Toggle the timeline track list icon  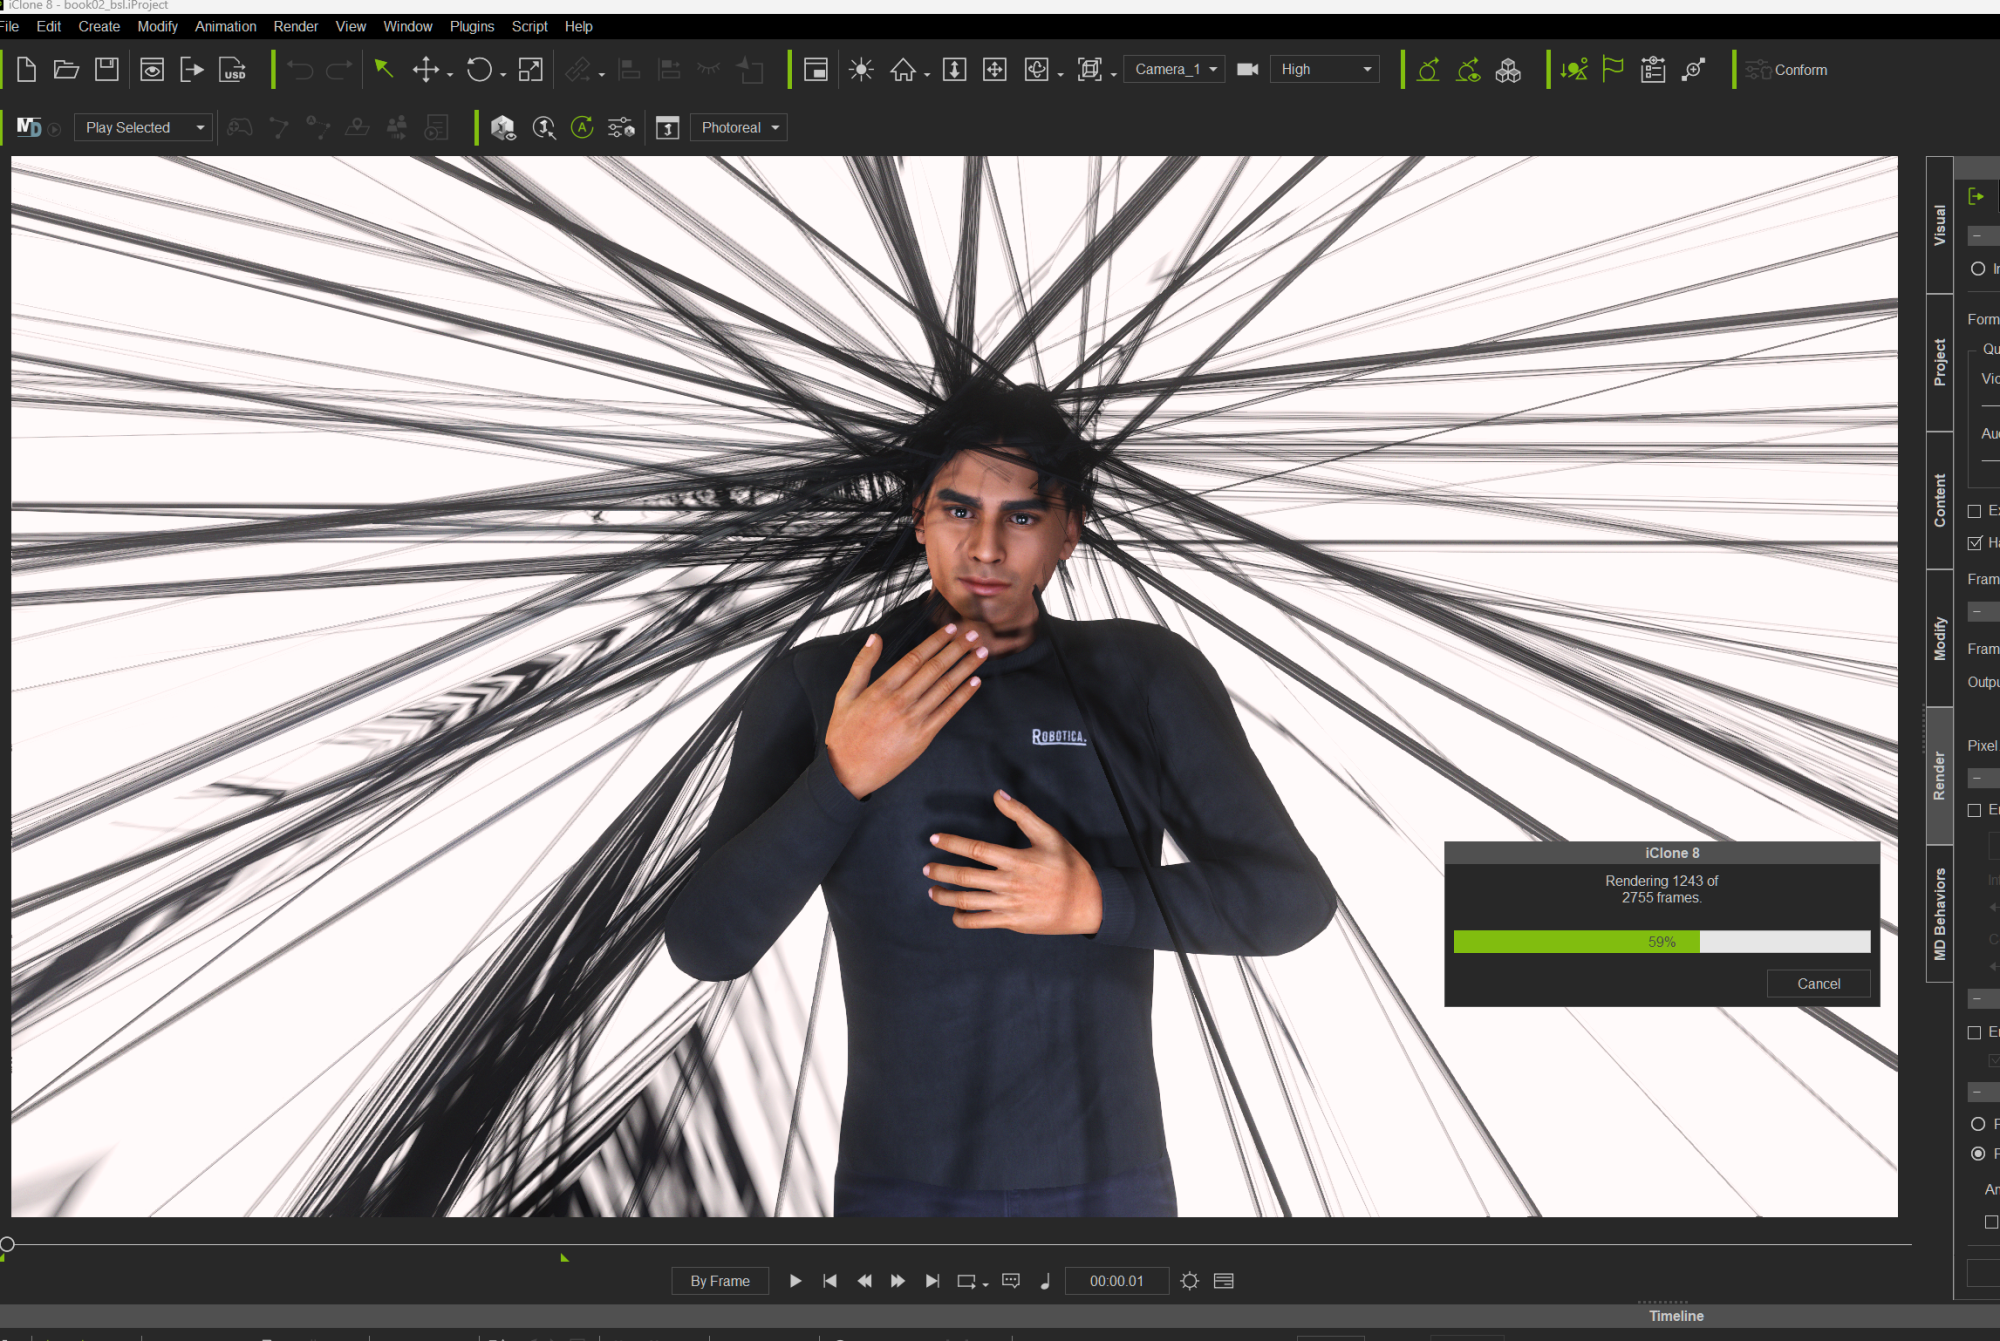pos(1224,1281)
